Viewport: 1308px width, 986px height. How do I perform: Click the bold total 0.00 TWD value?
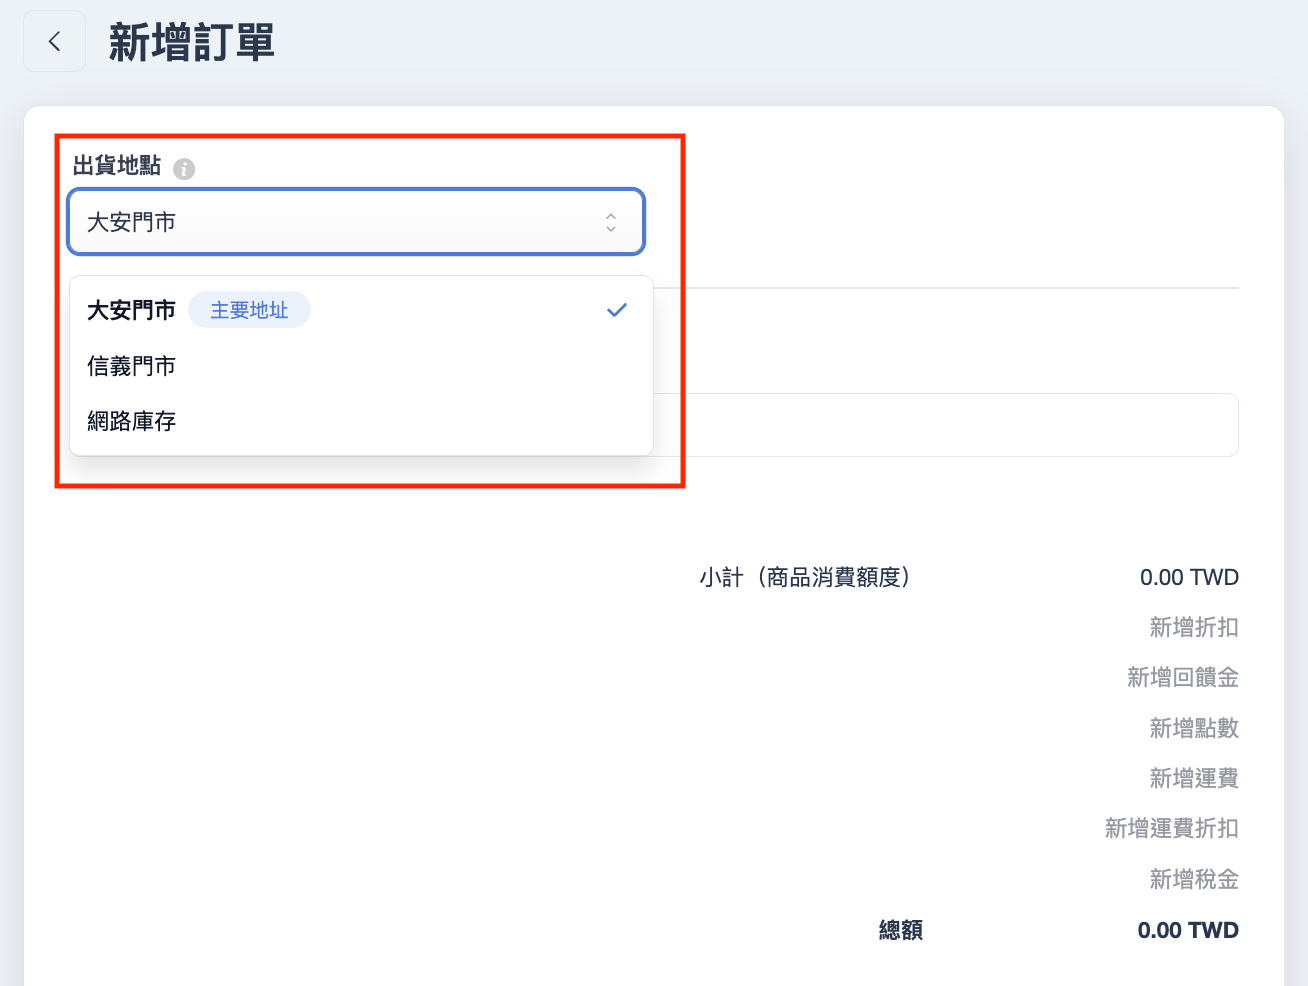click(1187, 930)
